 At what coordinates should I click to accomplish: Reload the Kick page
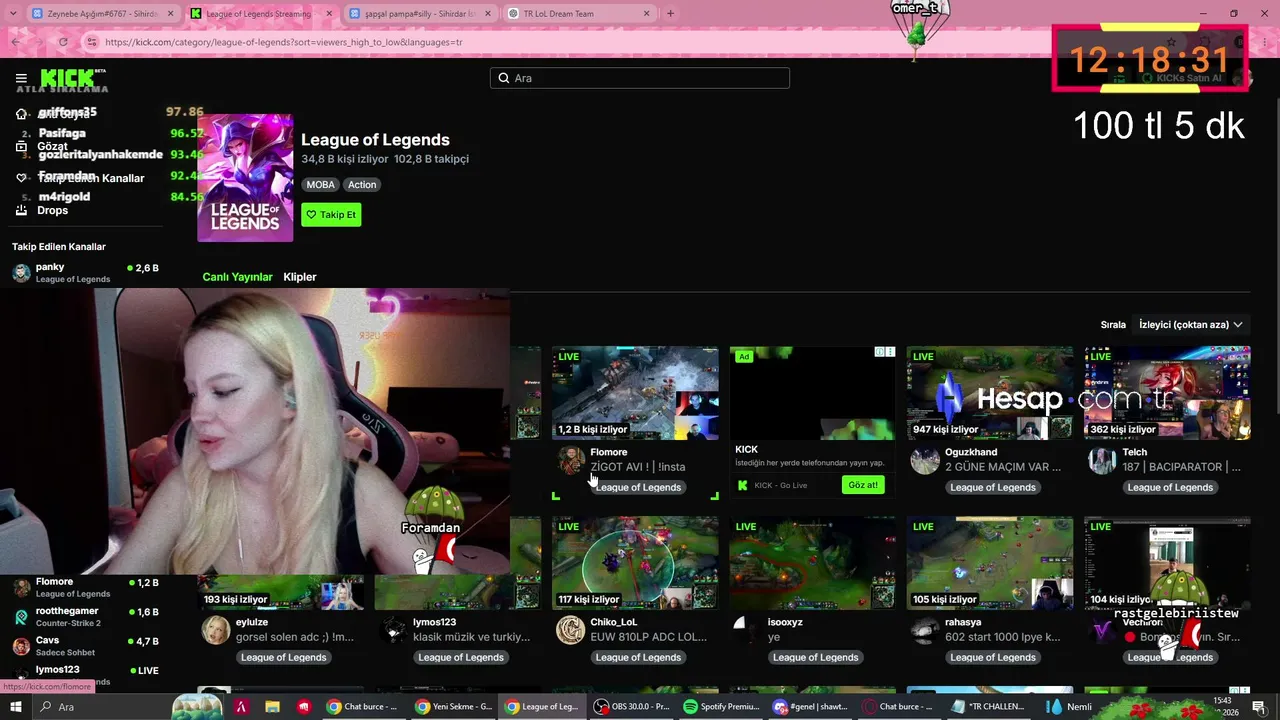pyautogui.click(x=63, y=42)
